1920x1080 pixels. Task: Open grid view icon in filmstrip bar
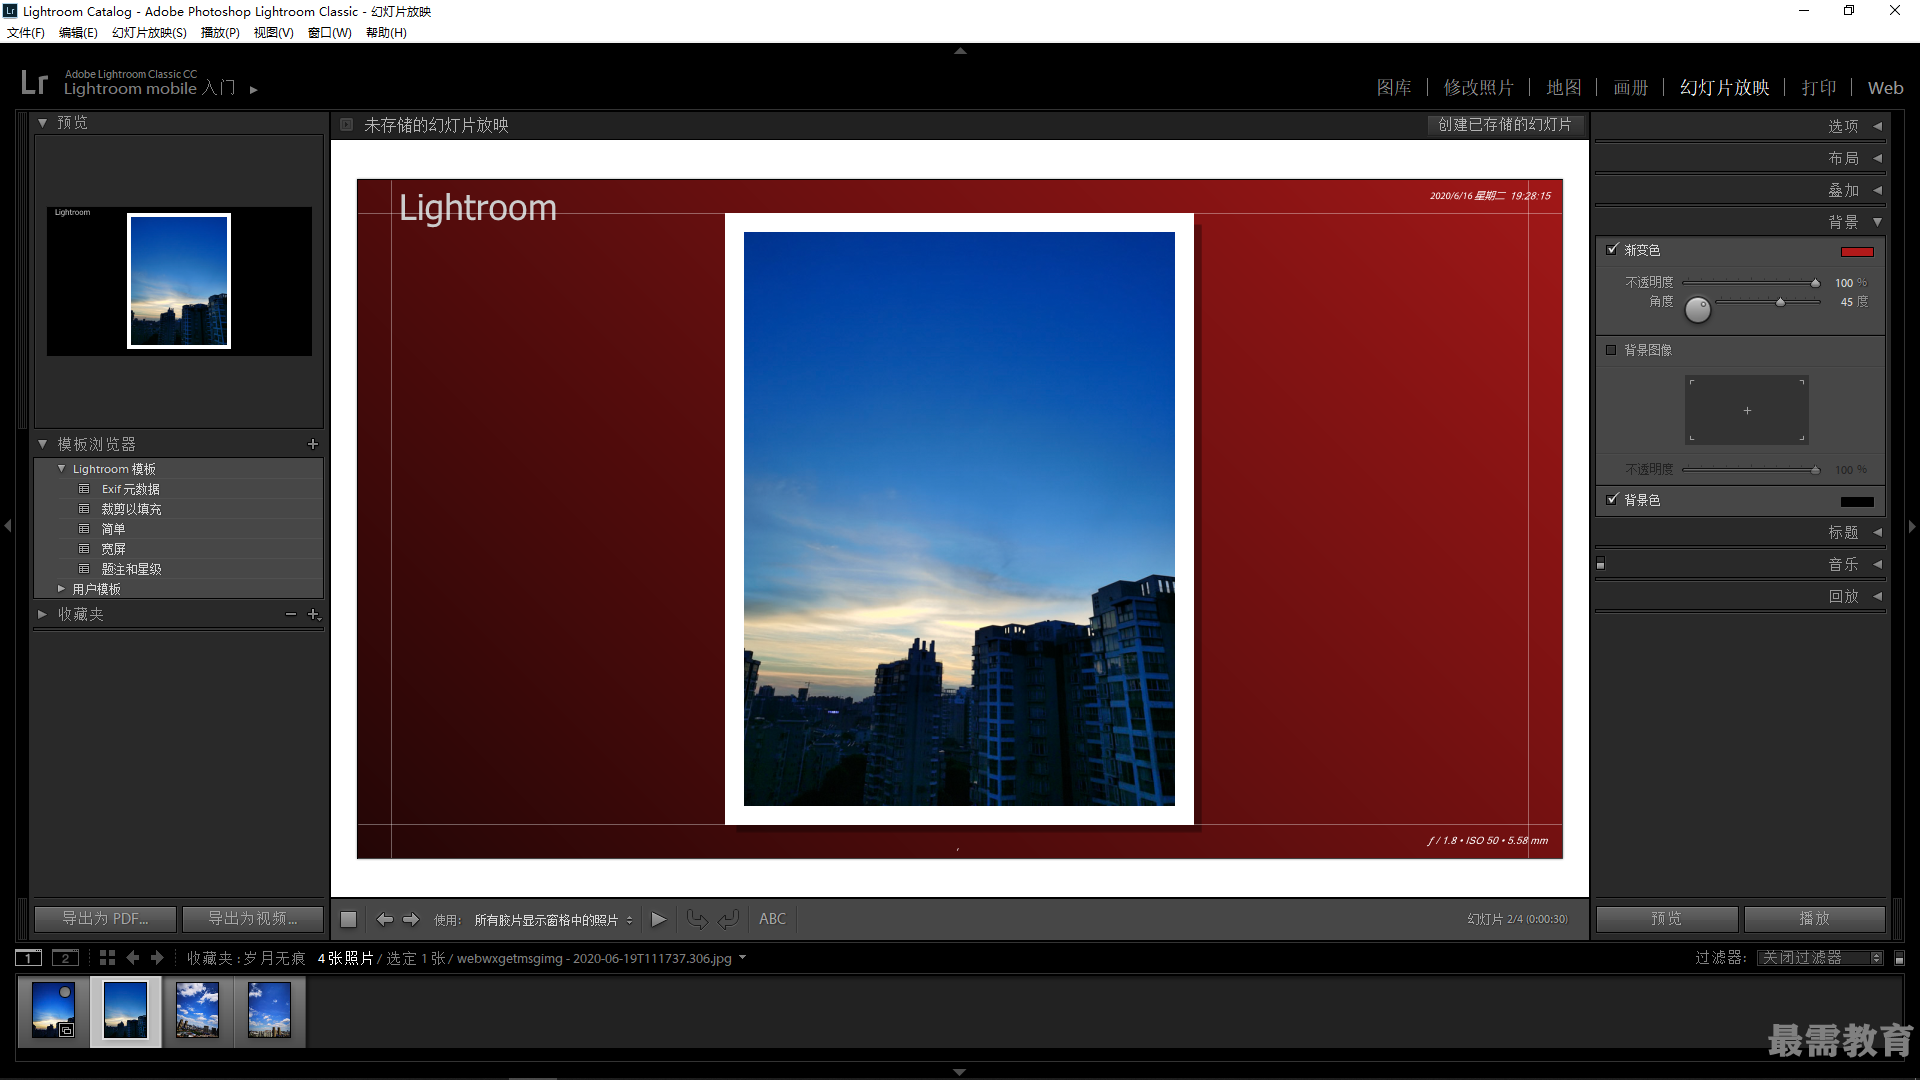tap(107, 958)
